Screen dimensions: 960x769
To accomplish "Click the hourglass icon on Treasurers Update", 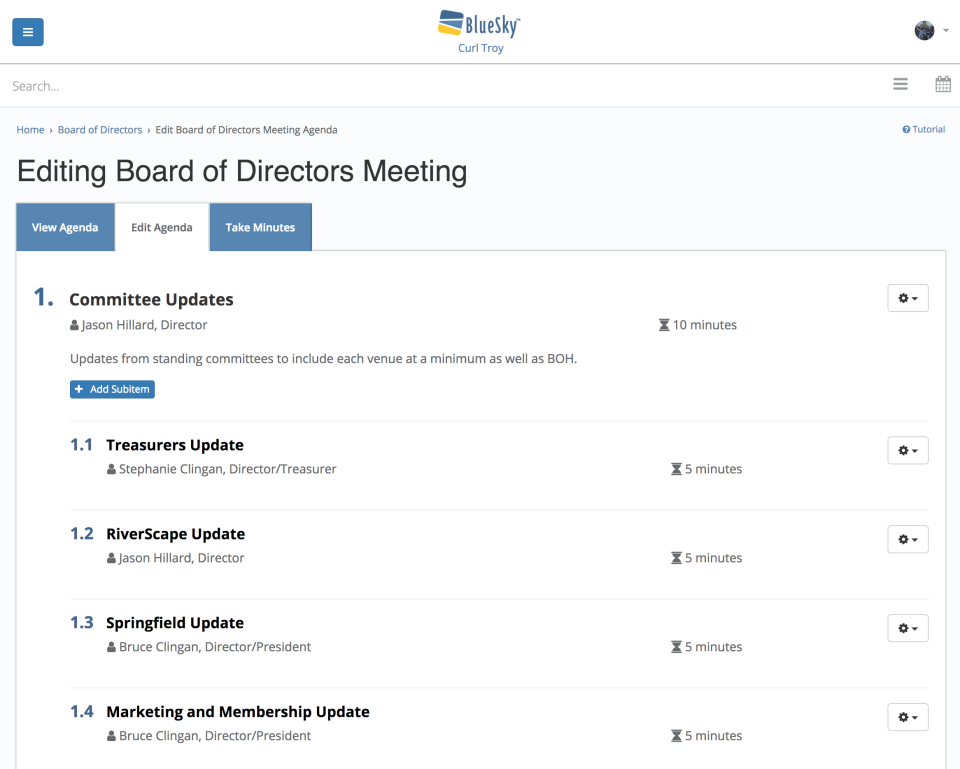I will [677, 468].
